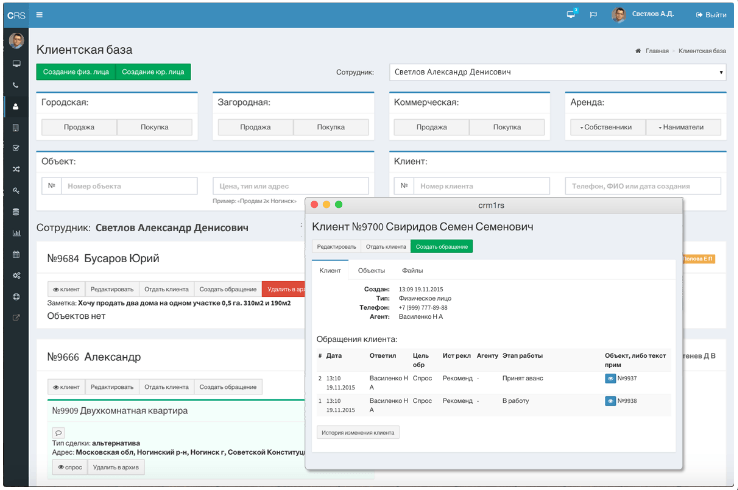Click Создание физ. лица button
The width and height of the screenshot is (738, 490).
(x=76, y=72)
